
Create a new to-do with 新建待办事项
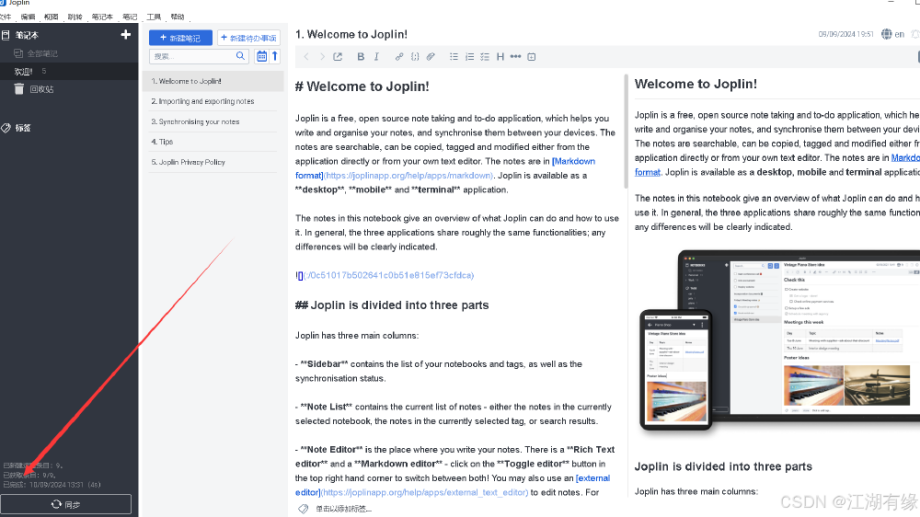coord(249,38)
